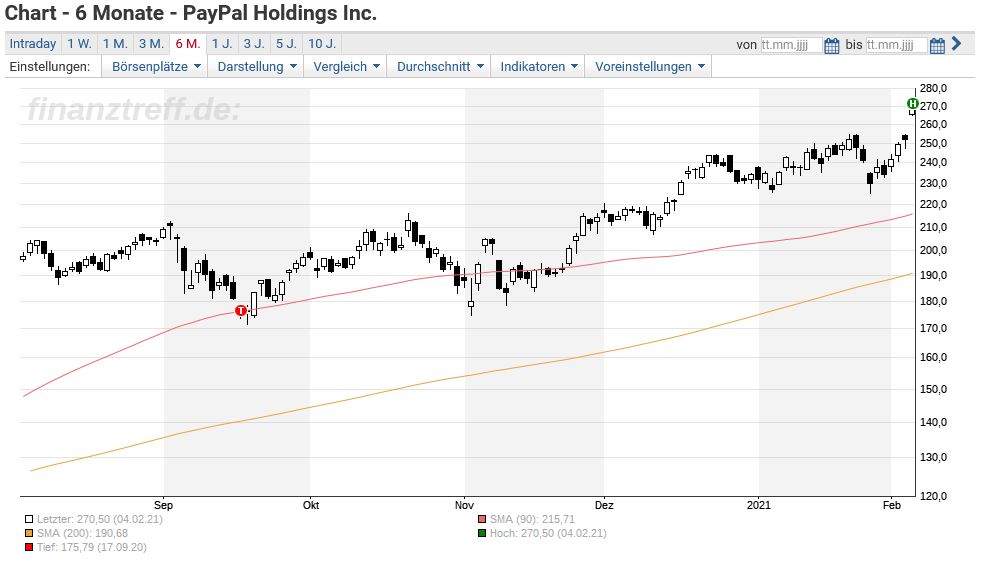Select the 3 J. timeframe tab

click(254, 43)
